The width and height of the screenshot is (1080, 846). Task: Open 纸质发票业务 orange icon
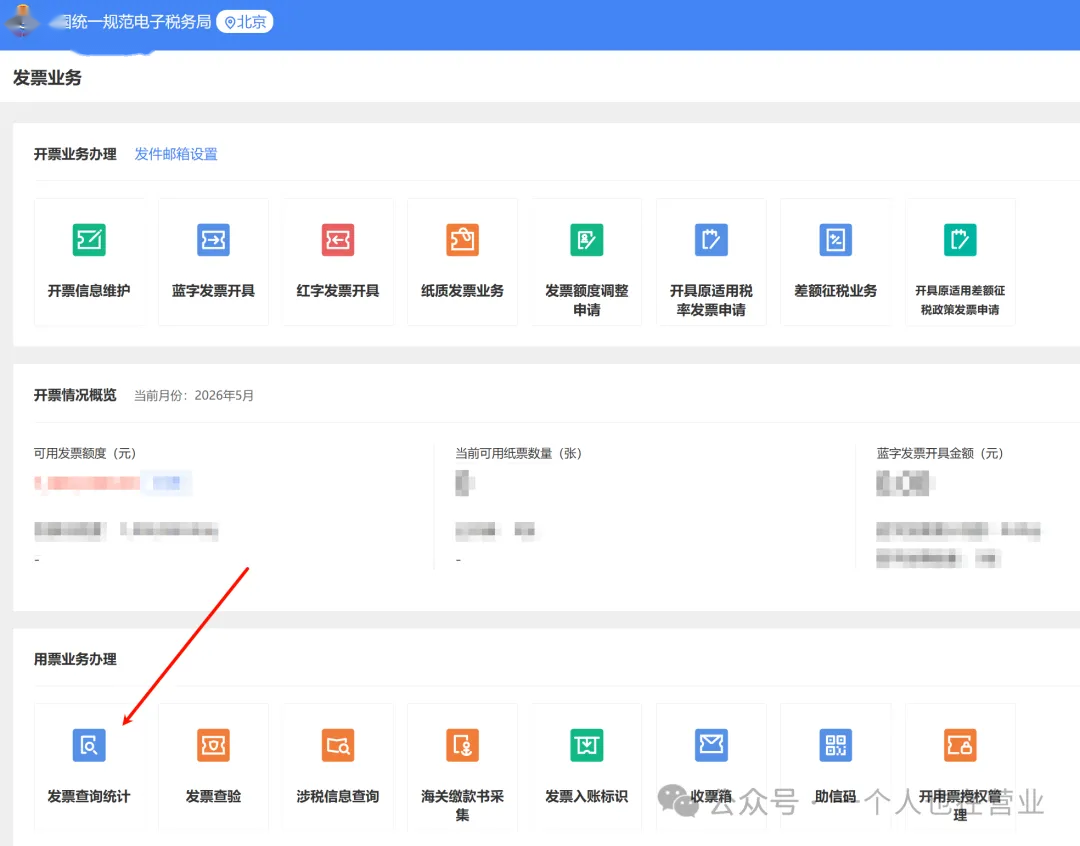(x=462, y=240)
